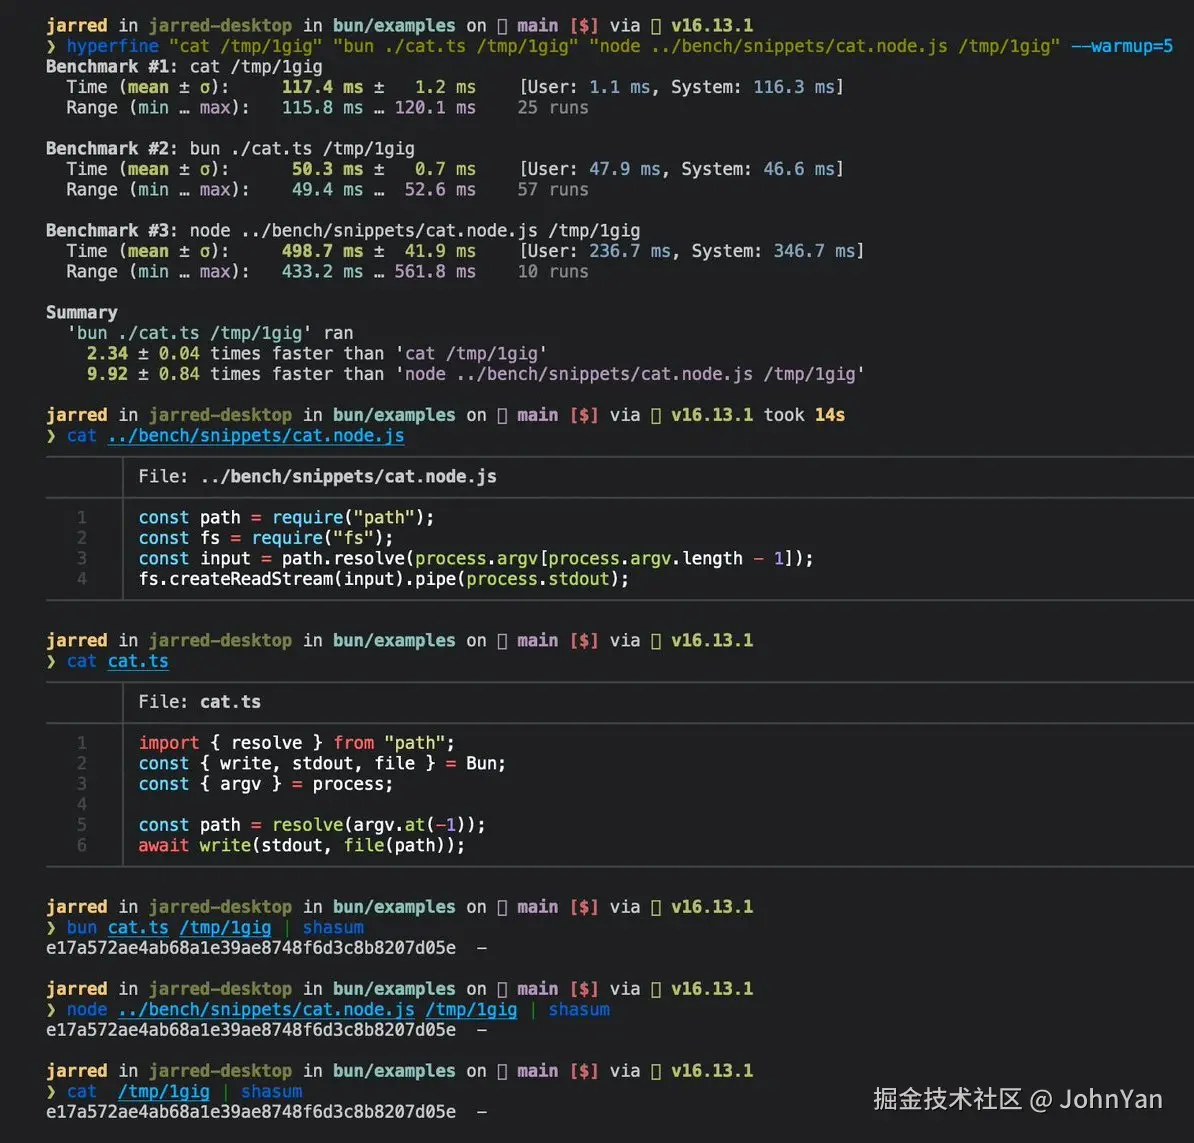Viewport: 1194px width, 1143px height.
Task: Click the '25 runs' text
Action: point(553,108)
